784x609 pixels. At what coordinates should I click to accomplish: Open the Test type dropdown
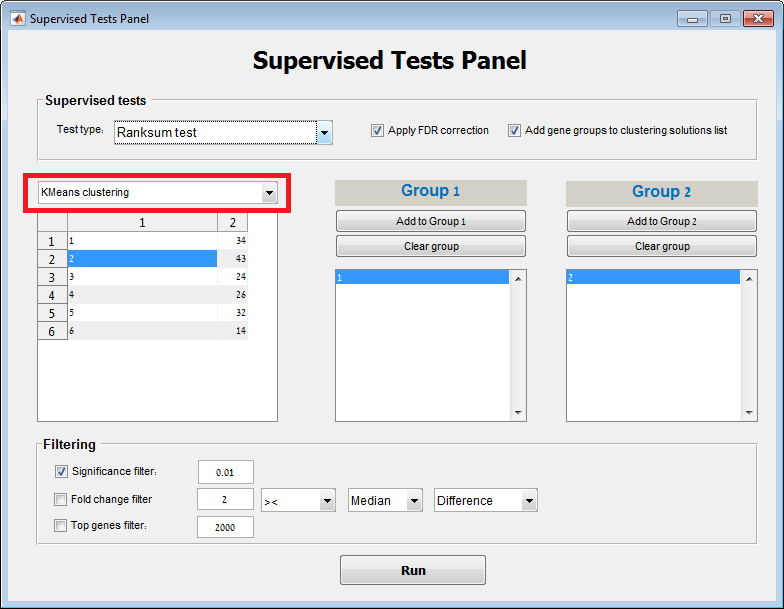(324, 132)
